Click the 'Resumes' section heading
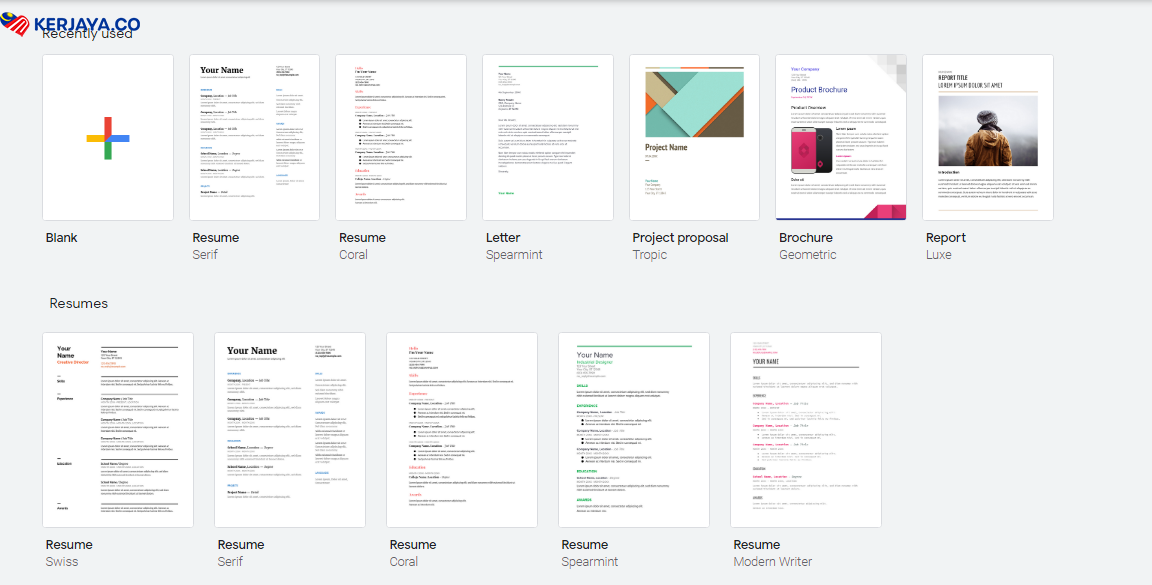This screenshot has height=585, width=1152. pyautogui.click(x=79, y=304)
